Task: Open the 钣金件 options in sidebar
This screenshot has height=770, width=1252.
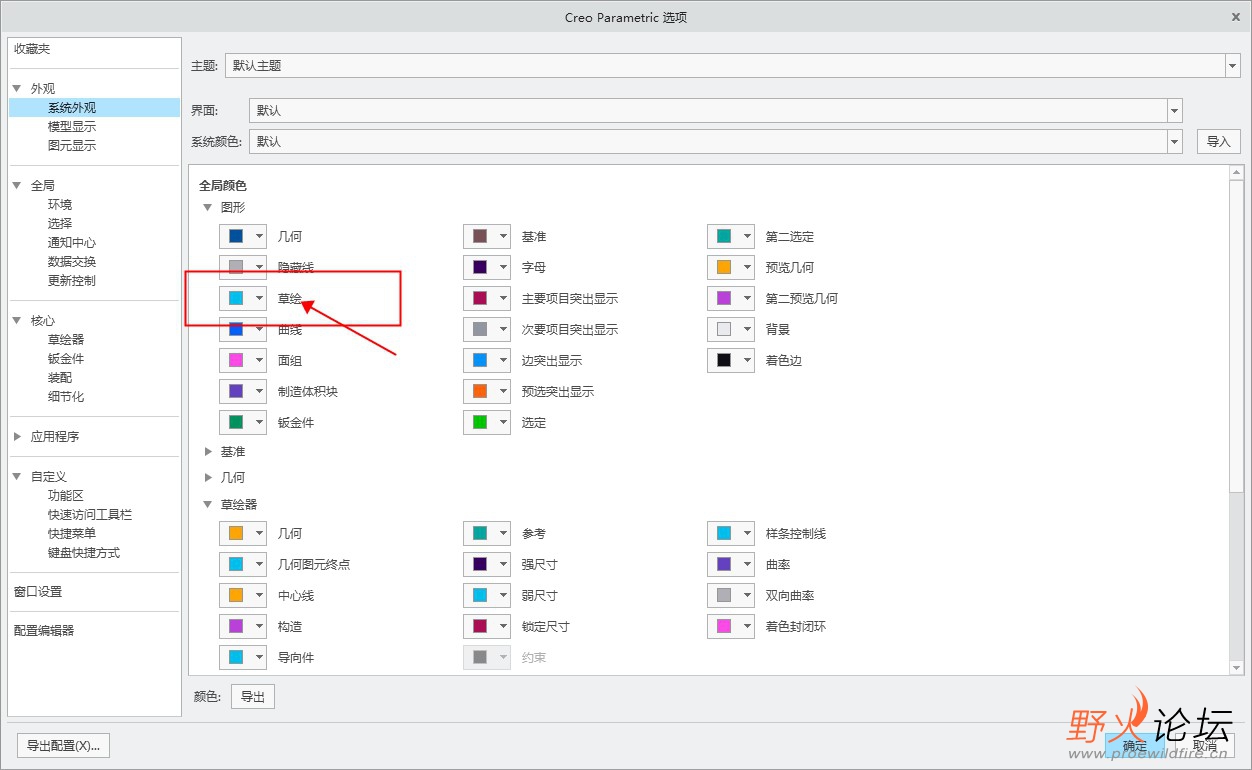Action: (x=66, y=358)
